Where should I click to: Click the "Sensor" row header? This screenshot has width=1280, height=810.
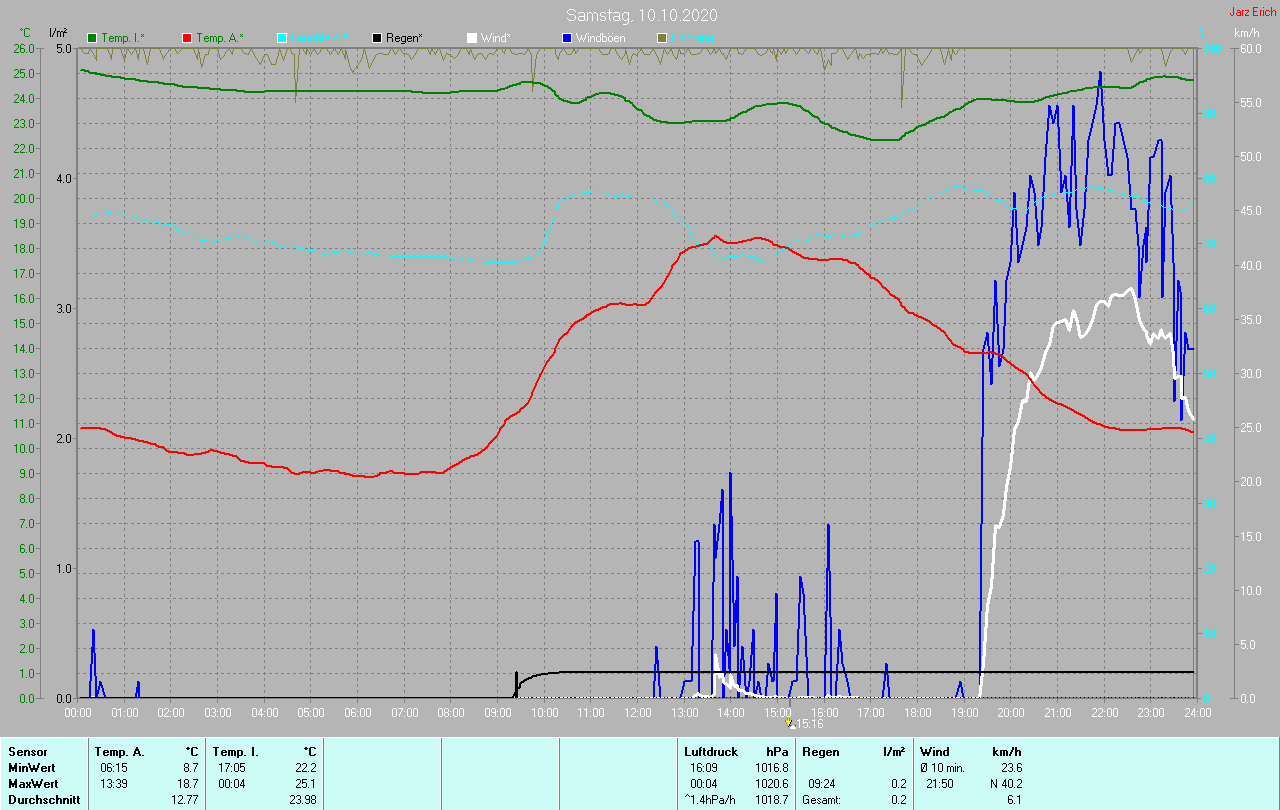(x=27, y=752)
